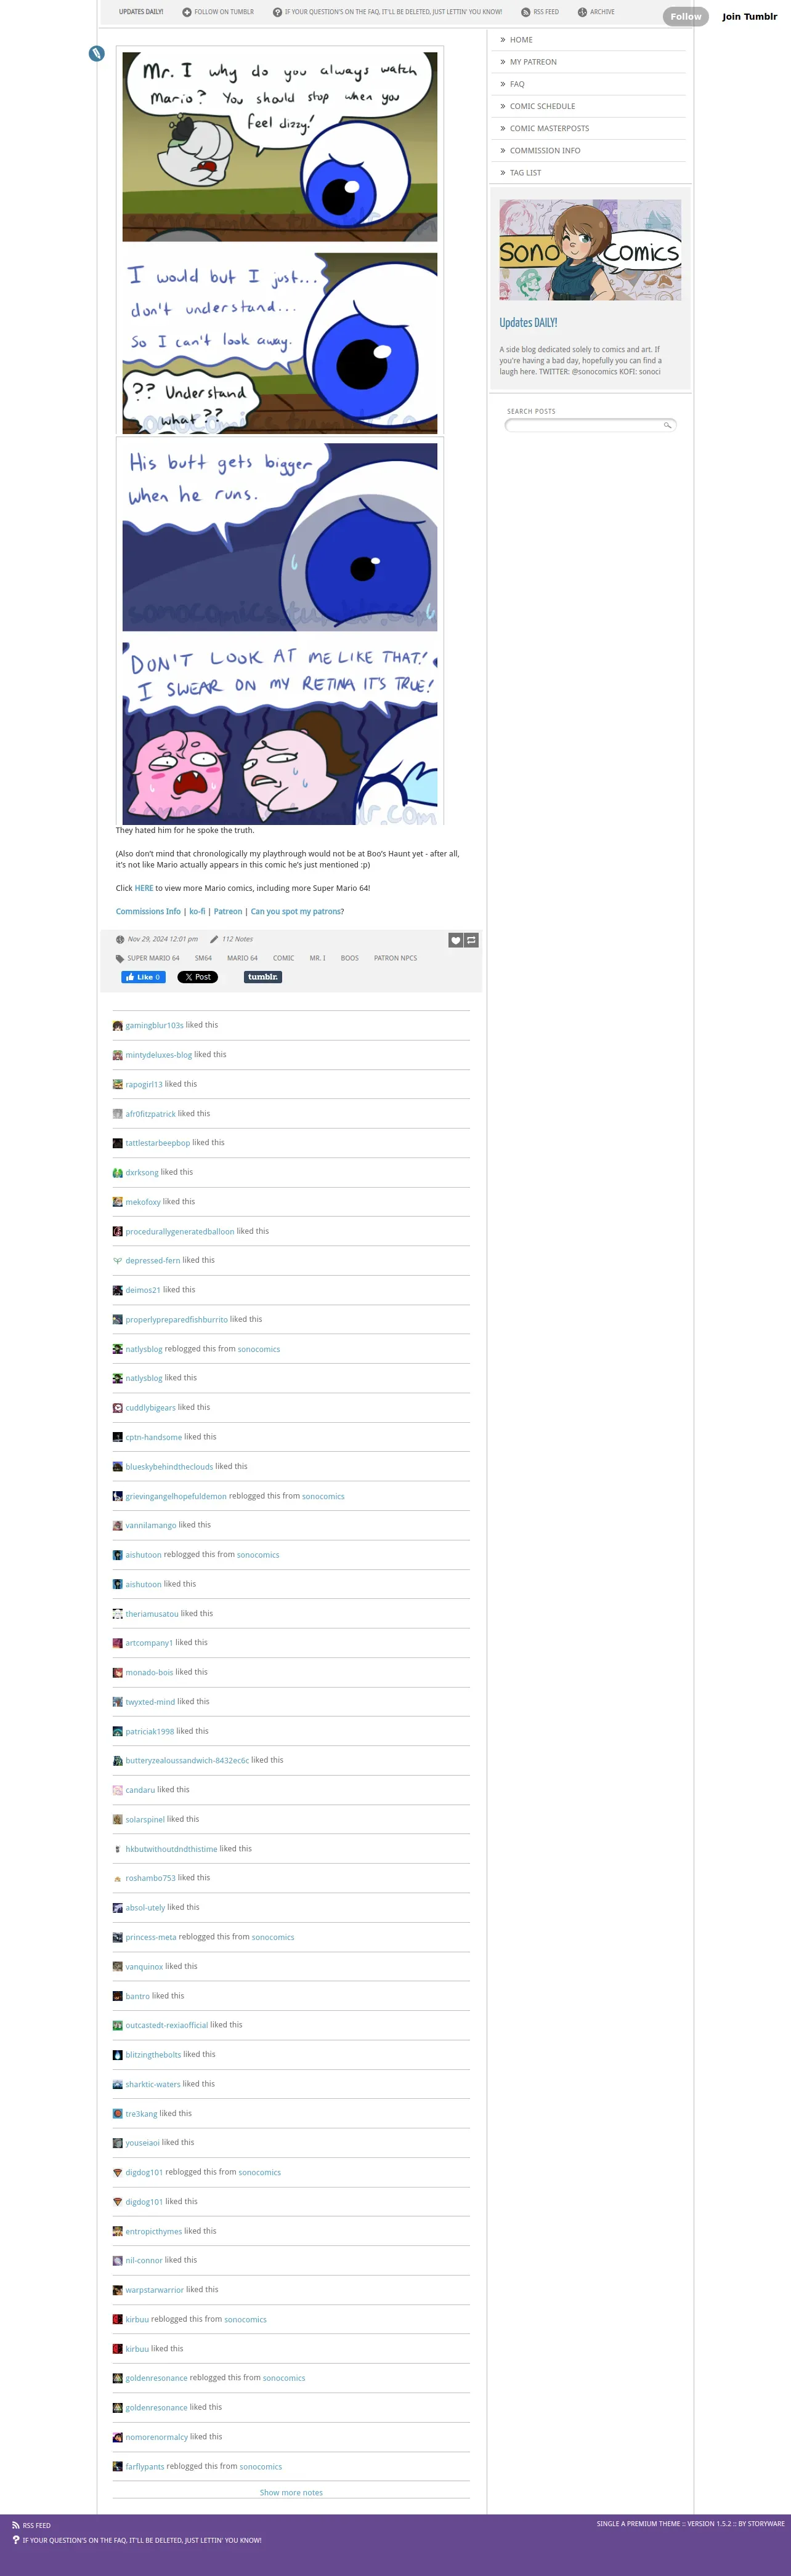The image size is (791, 2576).
Task: Click the BOOS tag
Action: pos(349,958)
